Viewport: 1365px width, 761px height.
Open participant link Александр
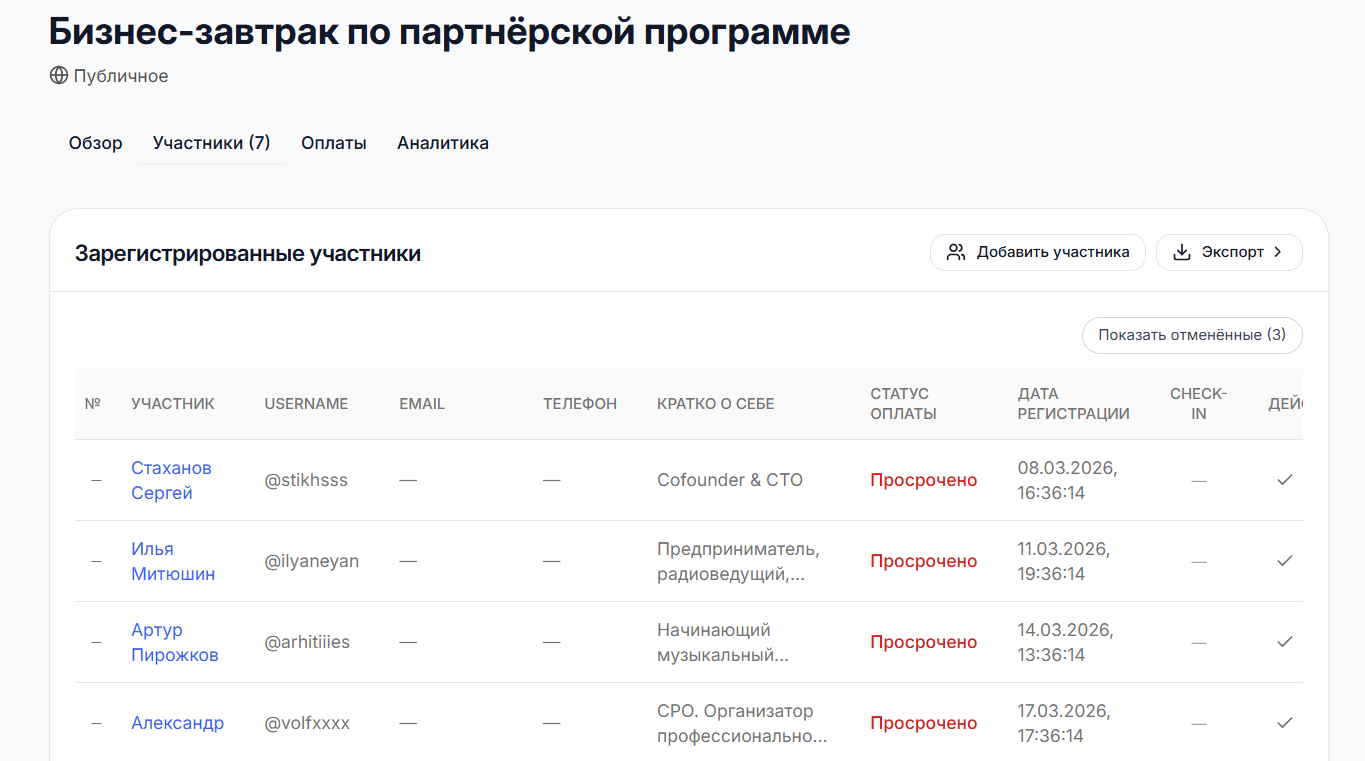(177, 723)
